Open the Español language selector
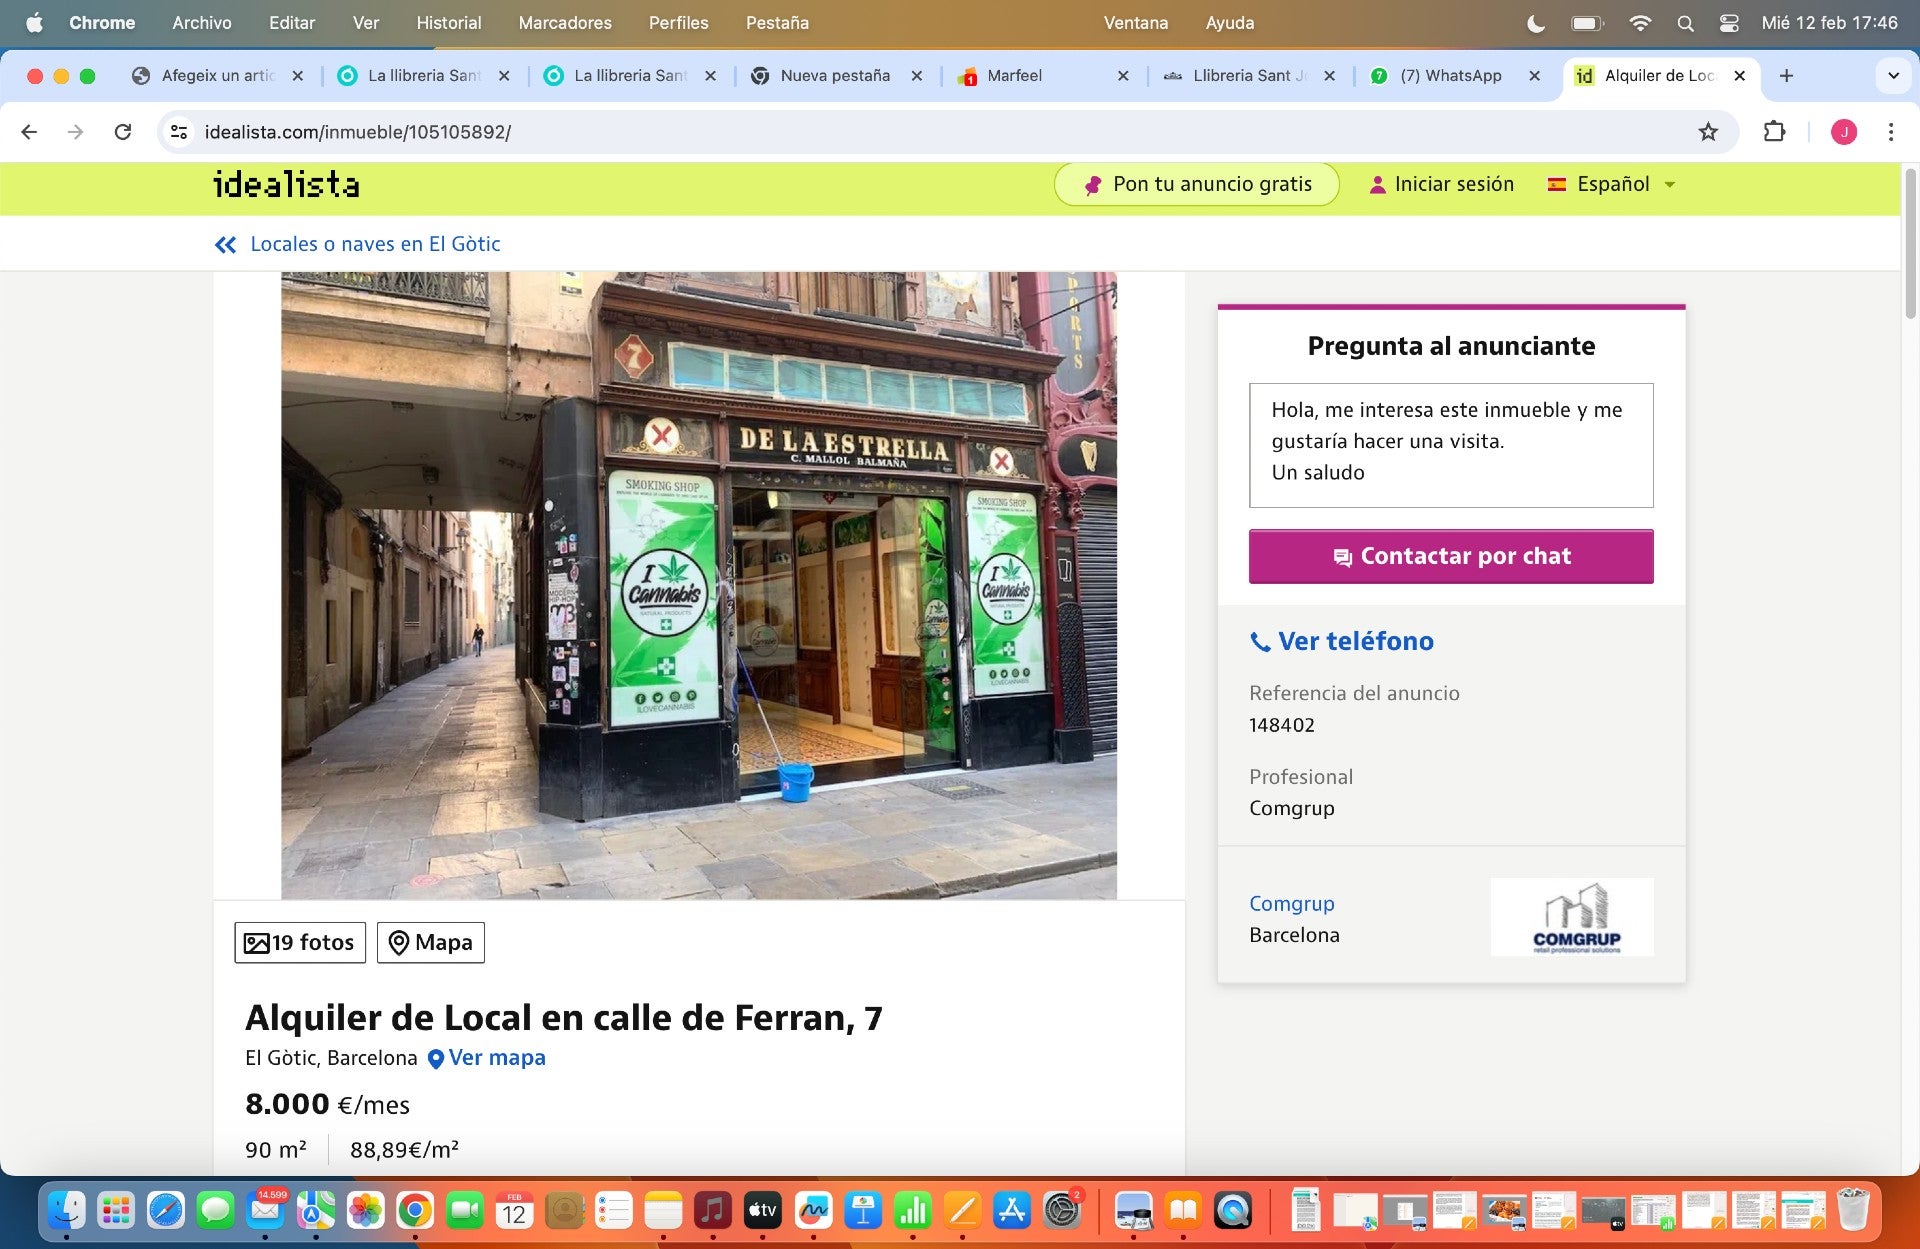 (x=1611, y=184)
